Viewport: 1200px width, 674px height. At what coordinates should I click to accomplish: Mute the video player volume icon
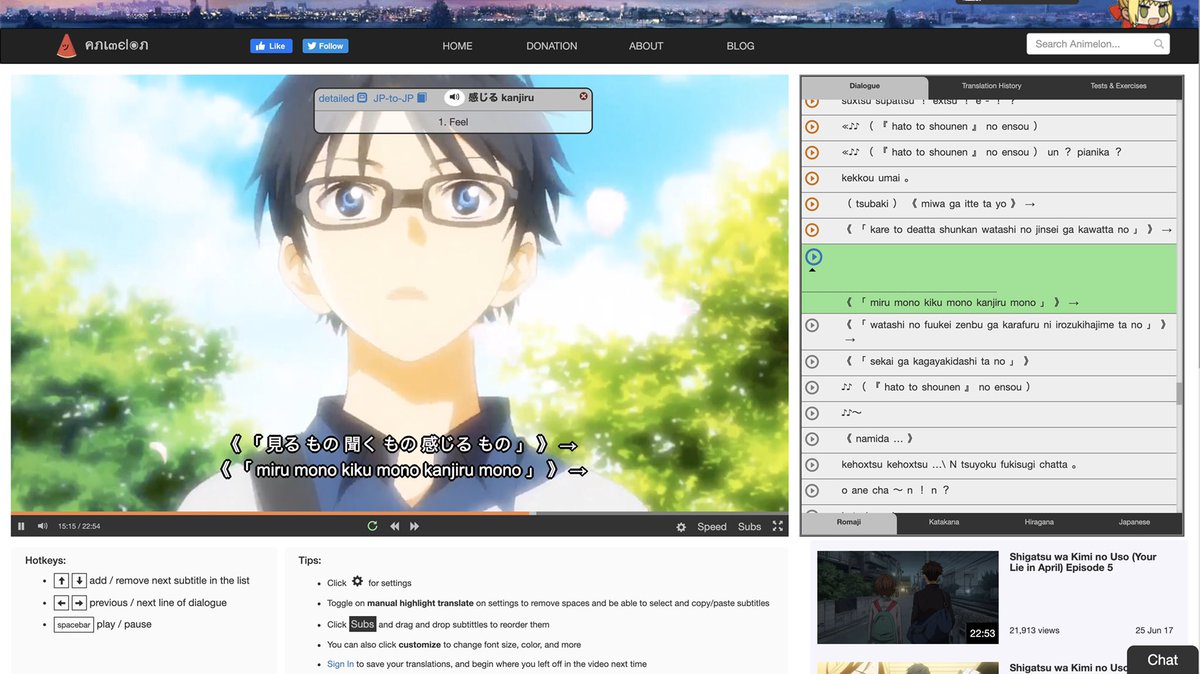click(43, 527)
